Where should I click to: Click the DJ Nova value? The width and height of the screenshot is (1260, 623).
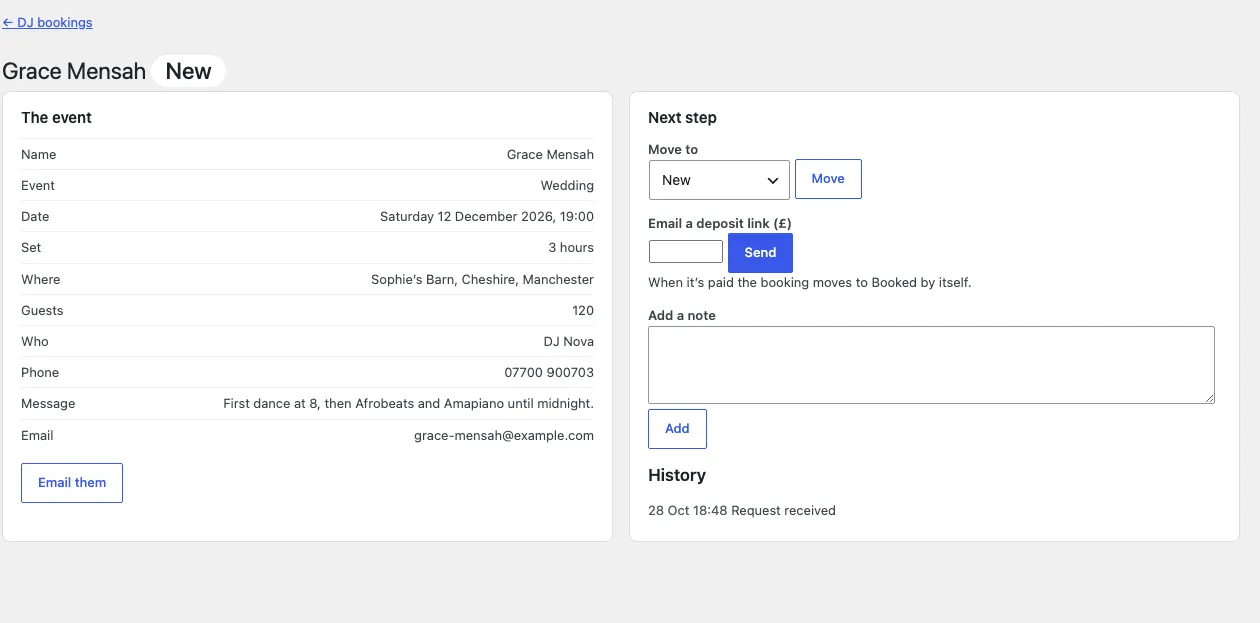coord(569,342)
